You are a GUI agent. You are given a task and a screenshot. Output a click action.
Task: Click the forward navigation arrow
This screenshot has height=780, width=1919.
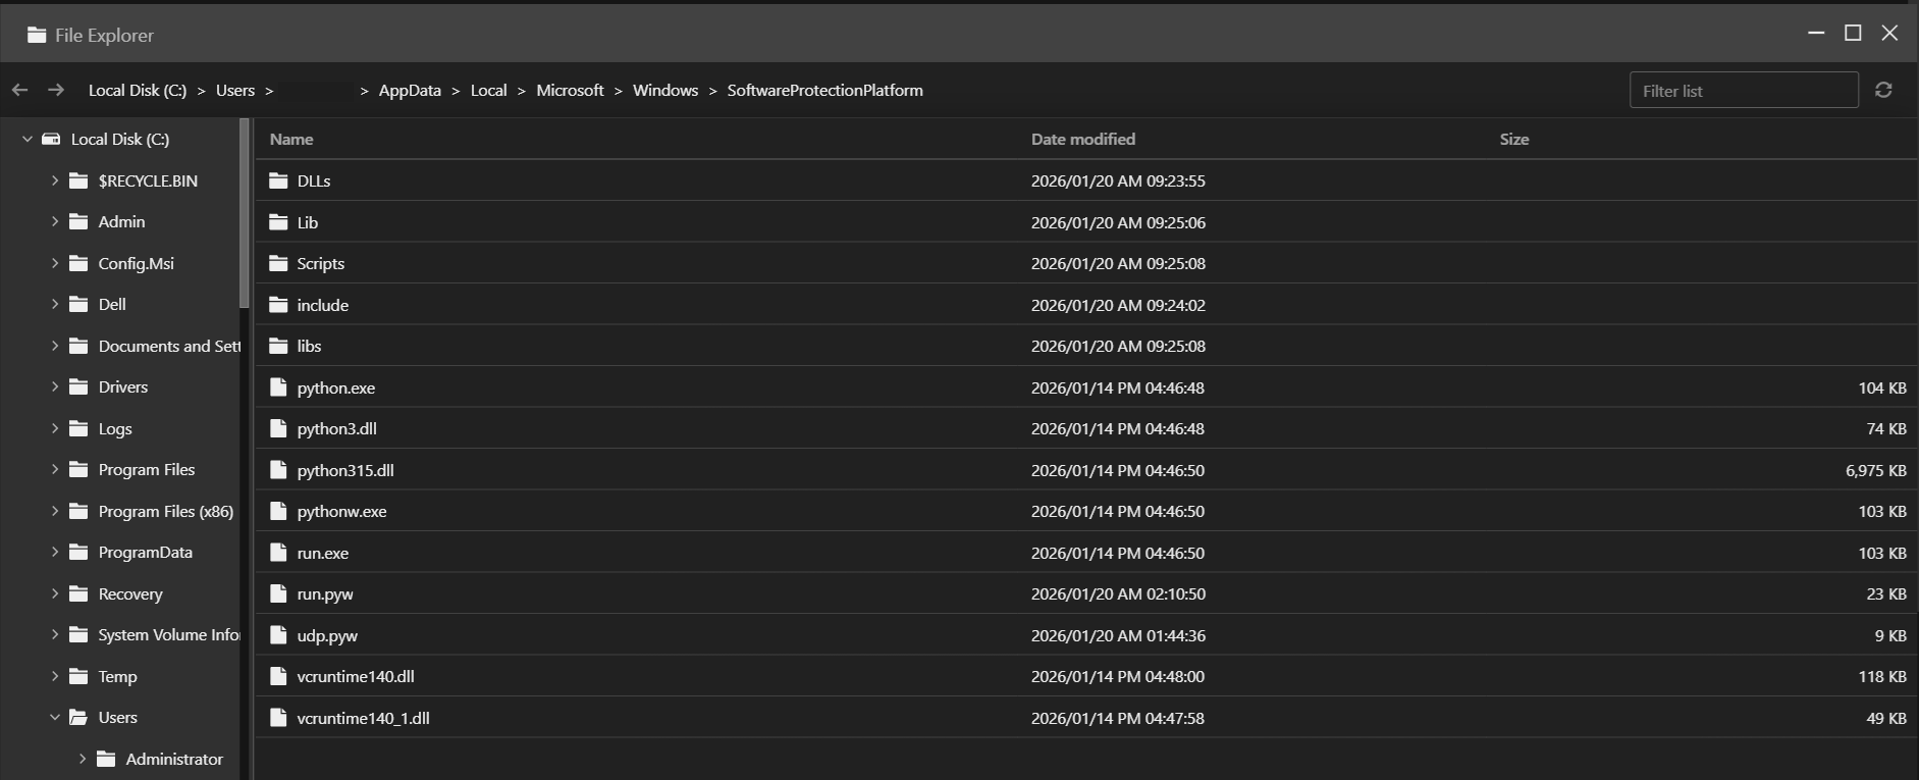point(56,90)
